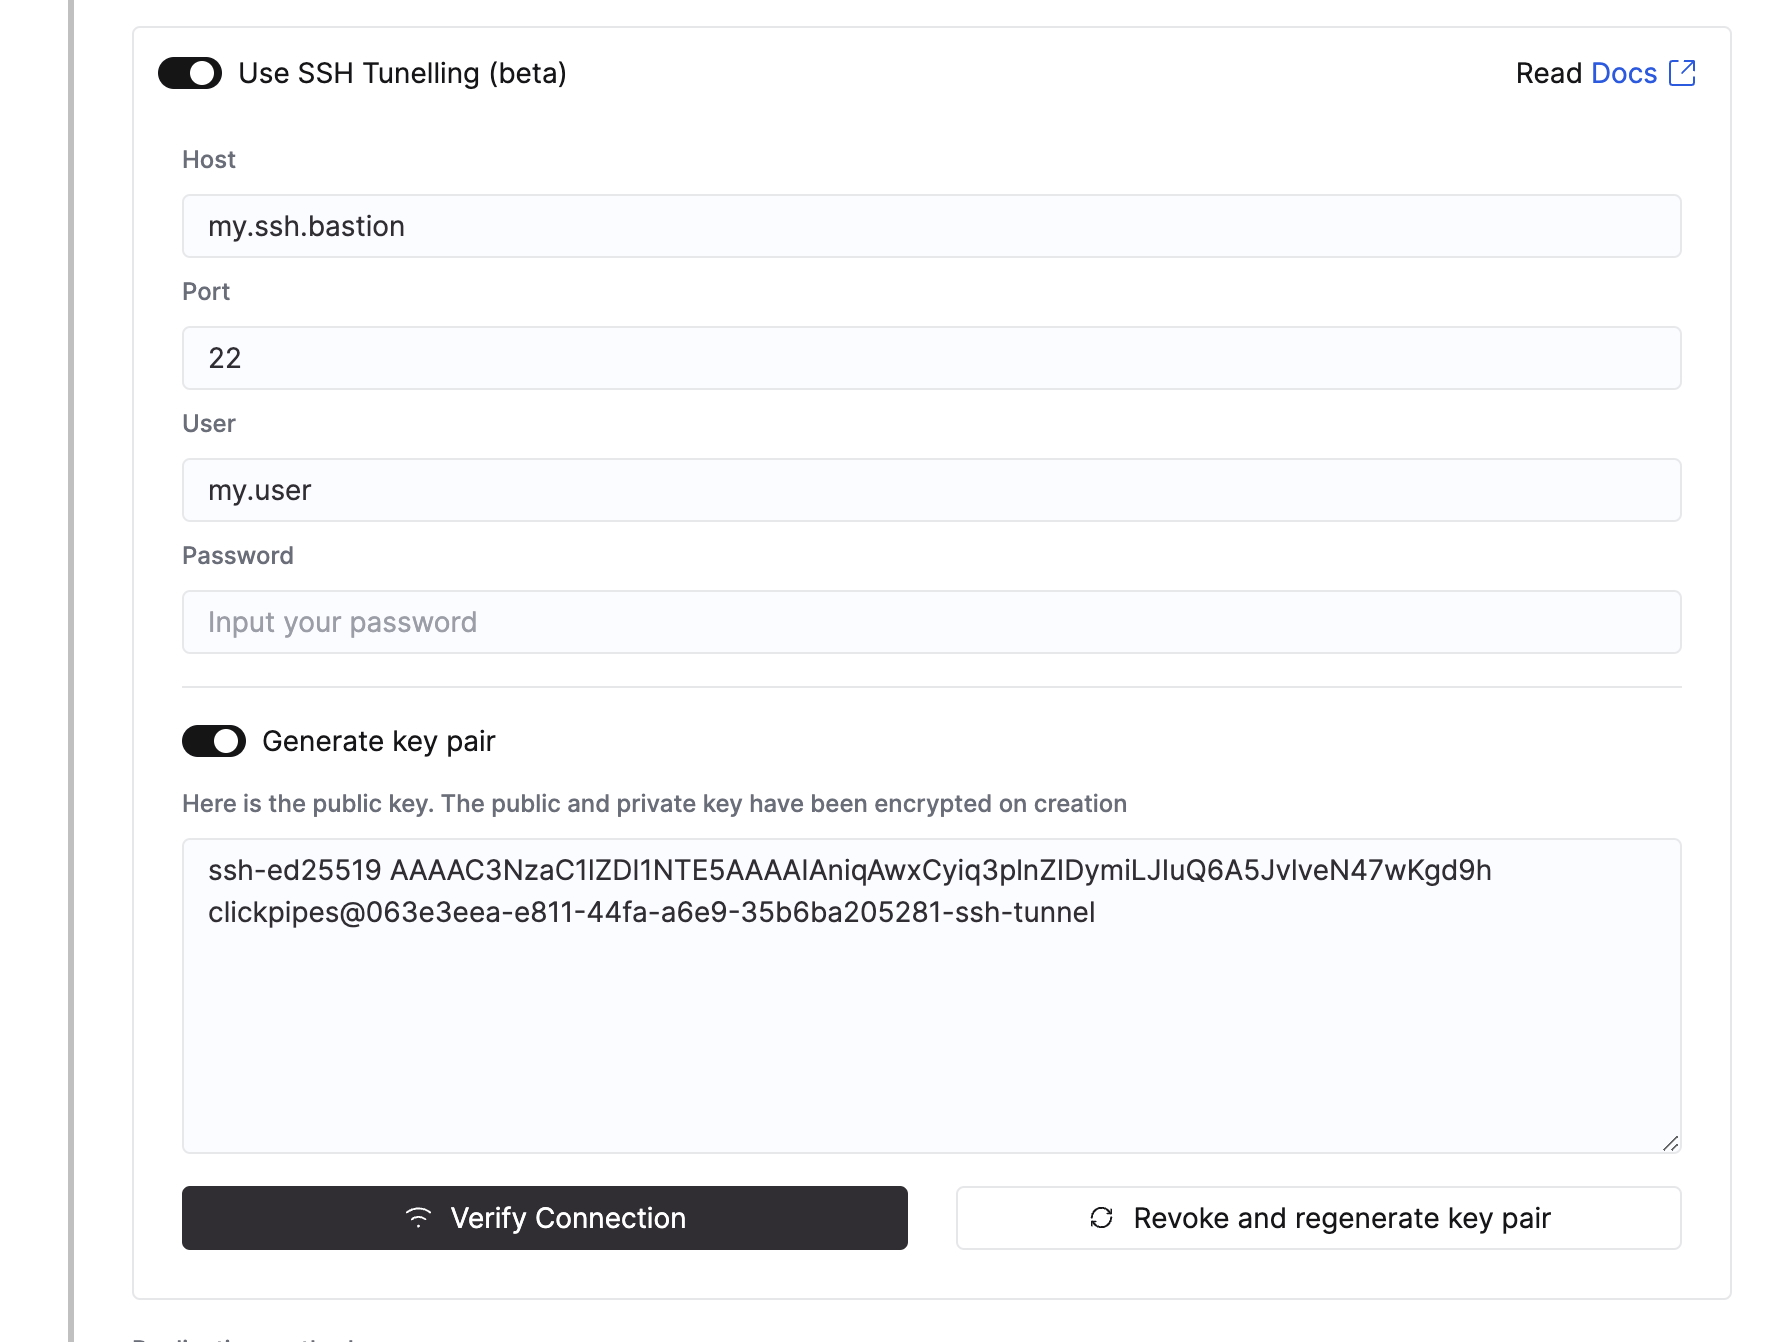Click the regenerate icon in Revoke button
The image size is (1780, 1342).
coord(1101,1218)
